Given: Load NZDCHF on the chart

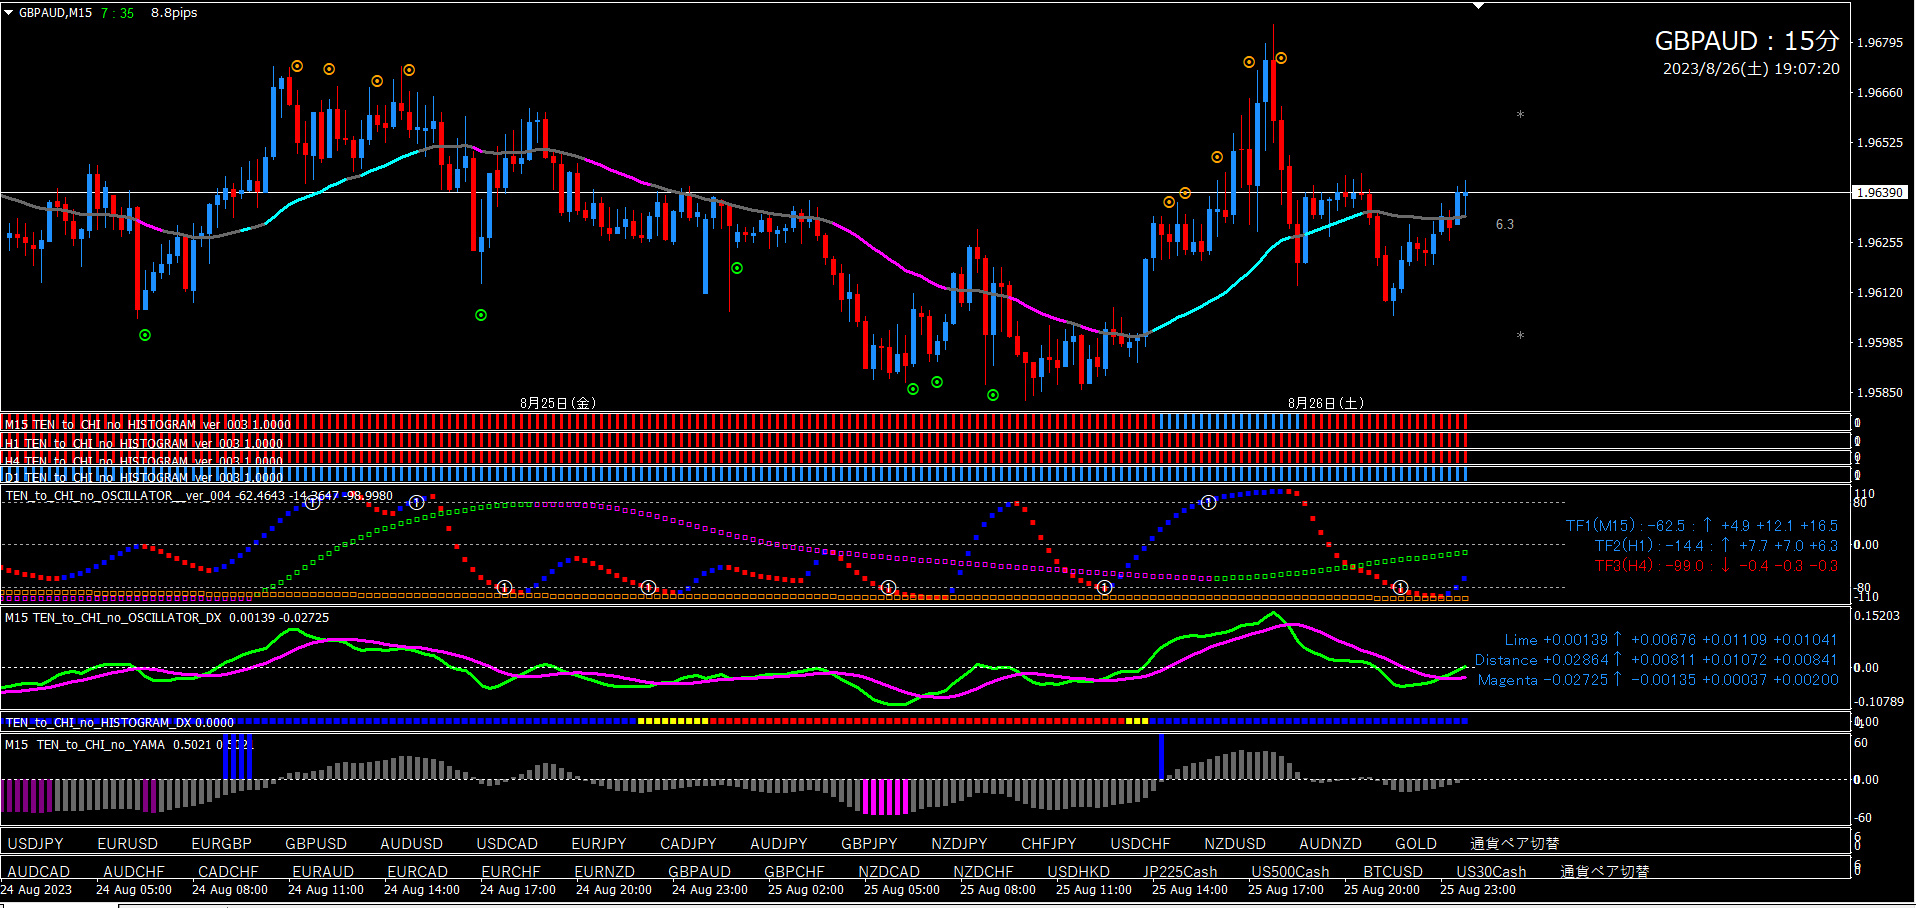Looking at the screenshot, I should tap(983, 872).
